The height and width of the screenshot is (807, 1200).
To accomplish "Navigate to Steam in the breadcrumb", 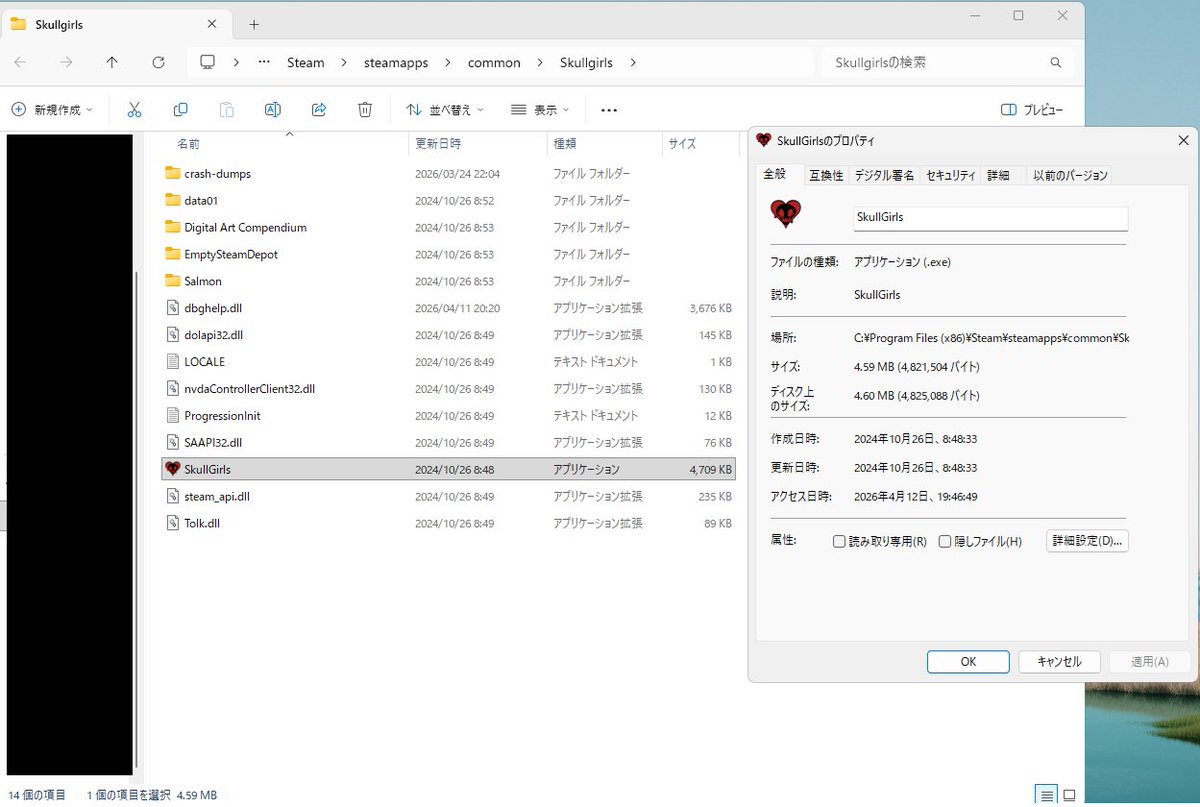I will pyautogui.click(x=305, y=62).
